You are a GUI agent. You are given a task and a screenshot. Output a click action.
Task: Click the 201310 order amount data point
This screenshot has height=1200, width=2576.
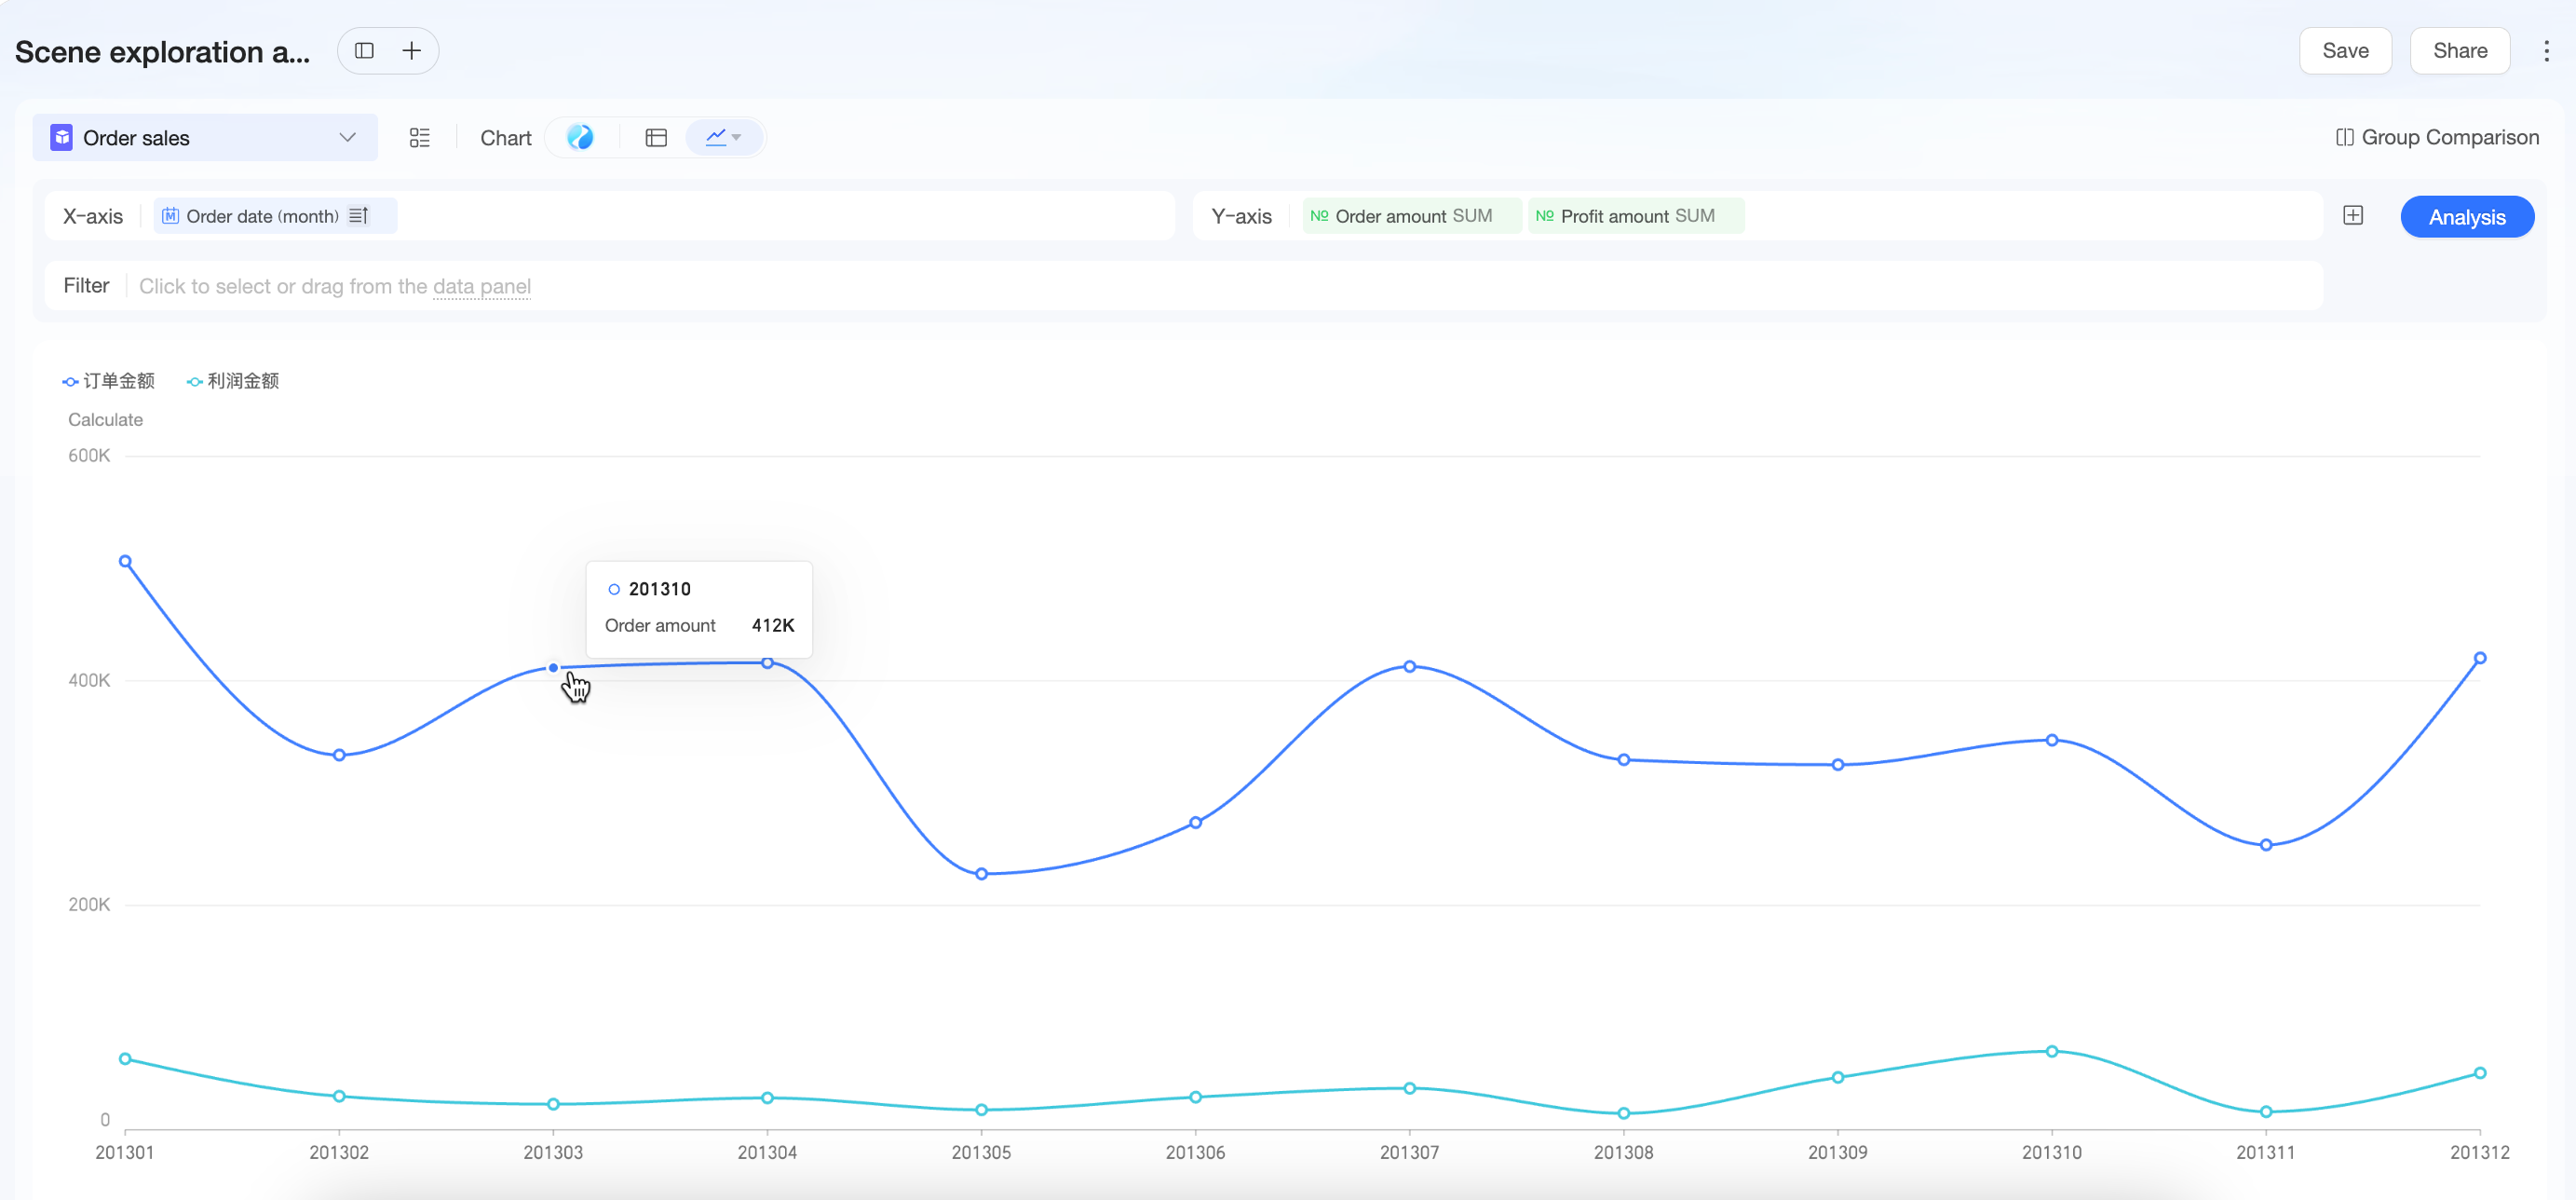2051,741
